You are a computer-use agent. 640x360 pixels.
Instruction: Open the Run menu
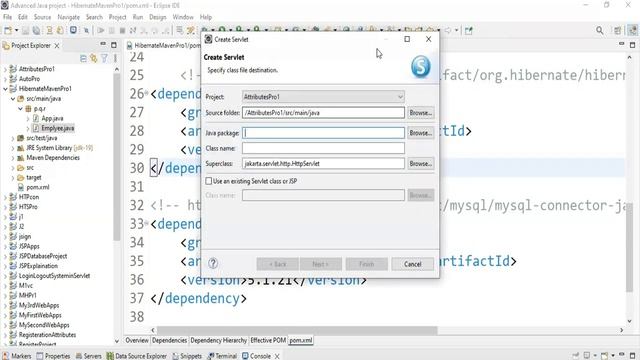[x=138, y=17]
